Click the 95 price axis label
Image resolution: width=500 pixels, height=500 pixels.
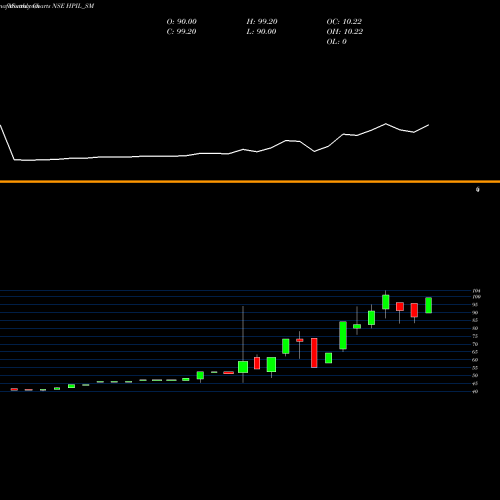coord(475,305)
